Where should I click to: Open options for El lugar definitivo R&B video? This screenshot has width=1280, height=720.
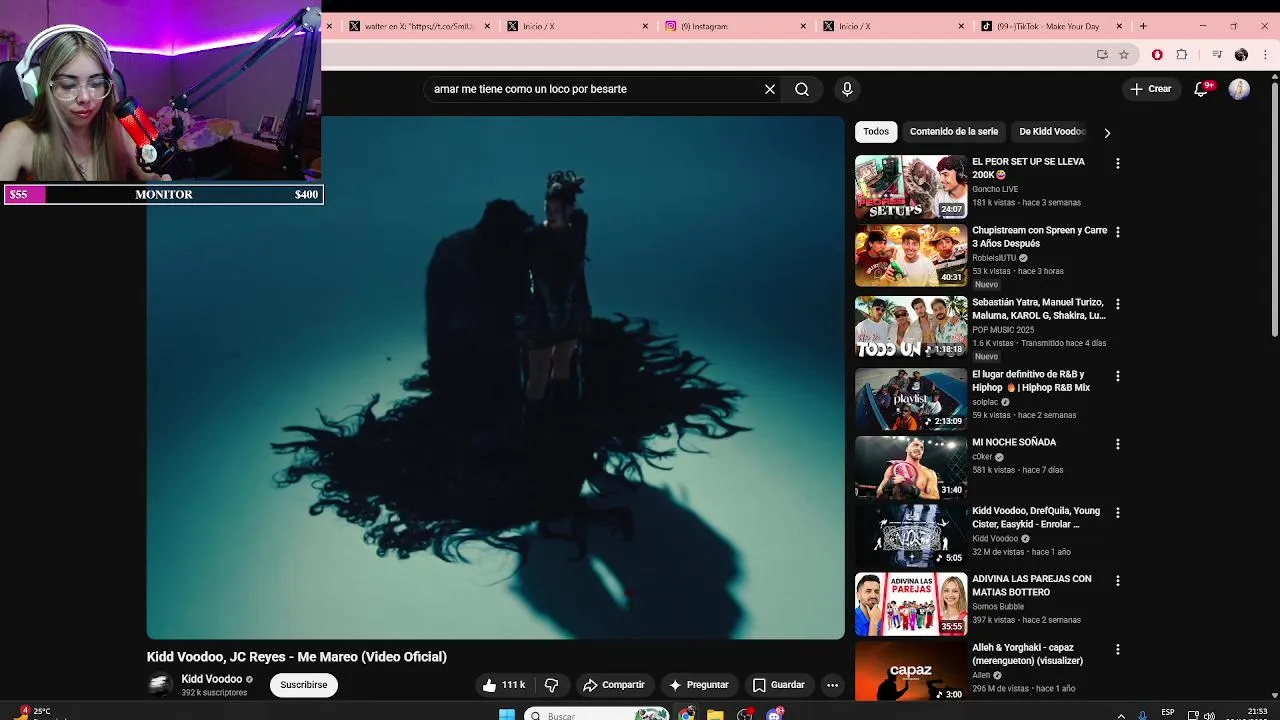tap(1118, 376)
